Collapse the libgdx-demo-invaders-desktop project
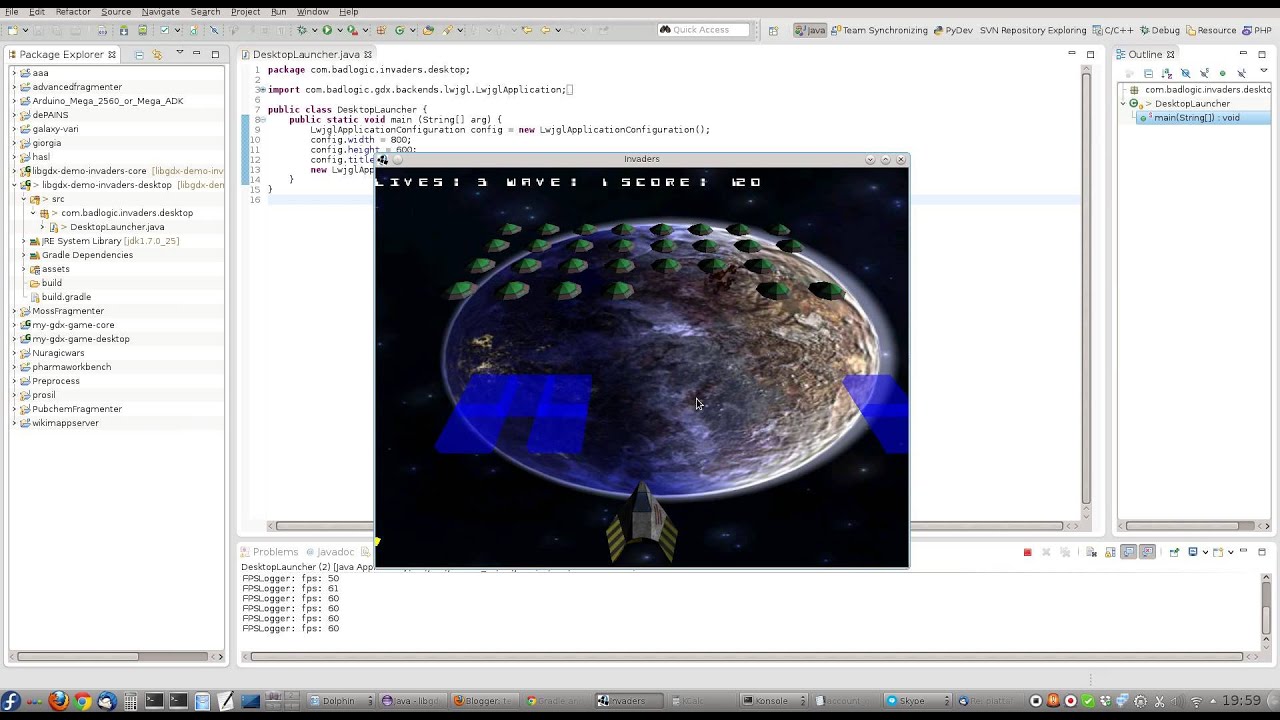This screenshot has width=1280, height=720. (x=14, y=185)
